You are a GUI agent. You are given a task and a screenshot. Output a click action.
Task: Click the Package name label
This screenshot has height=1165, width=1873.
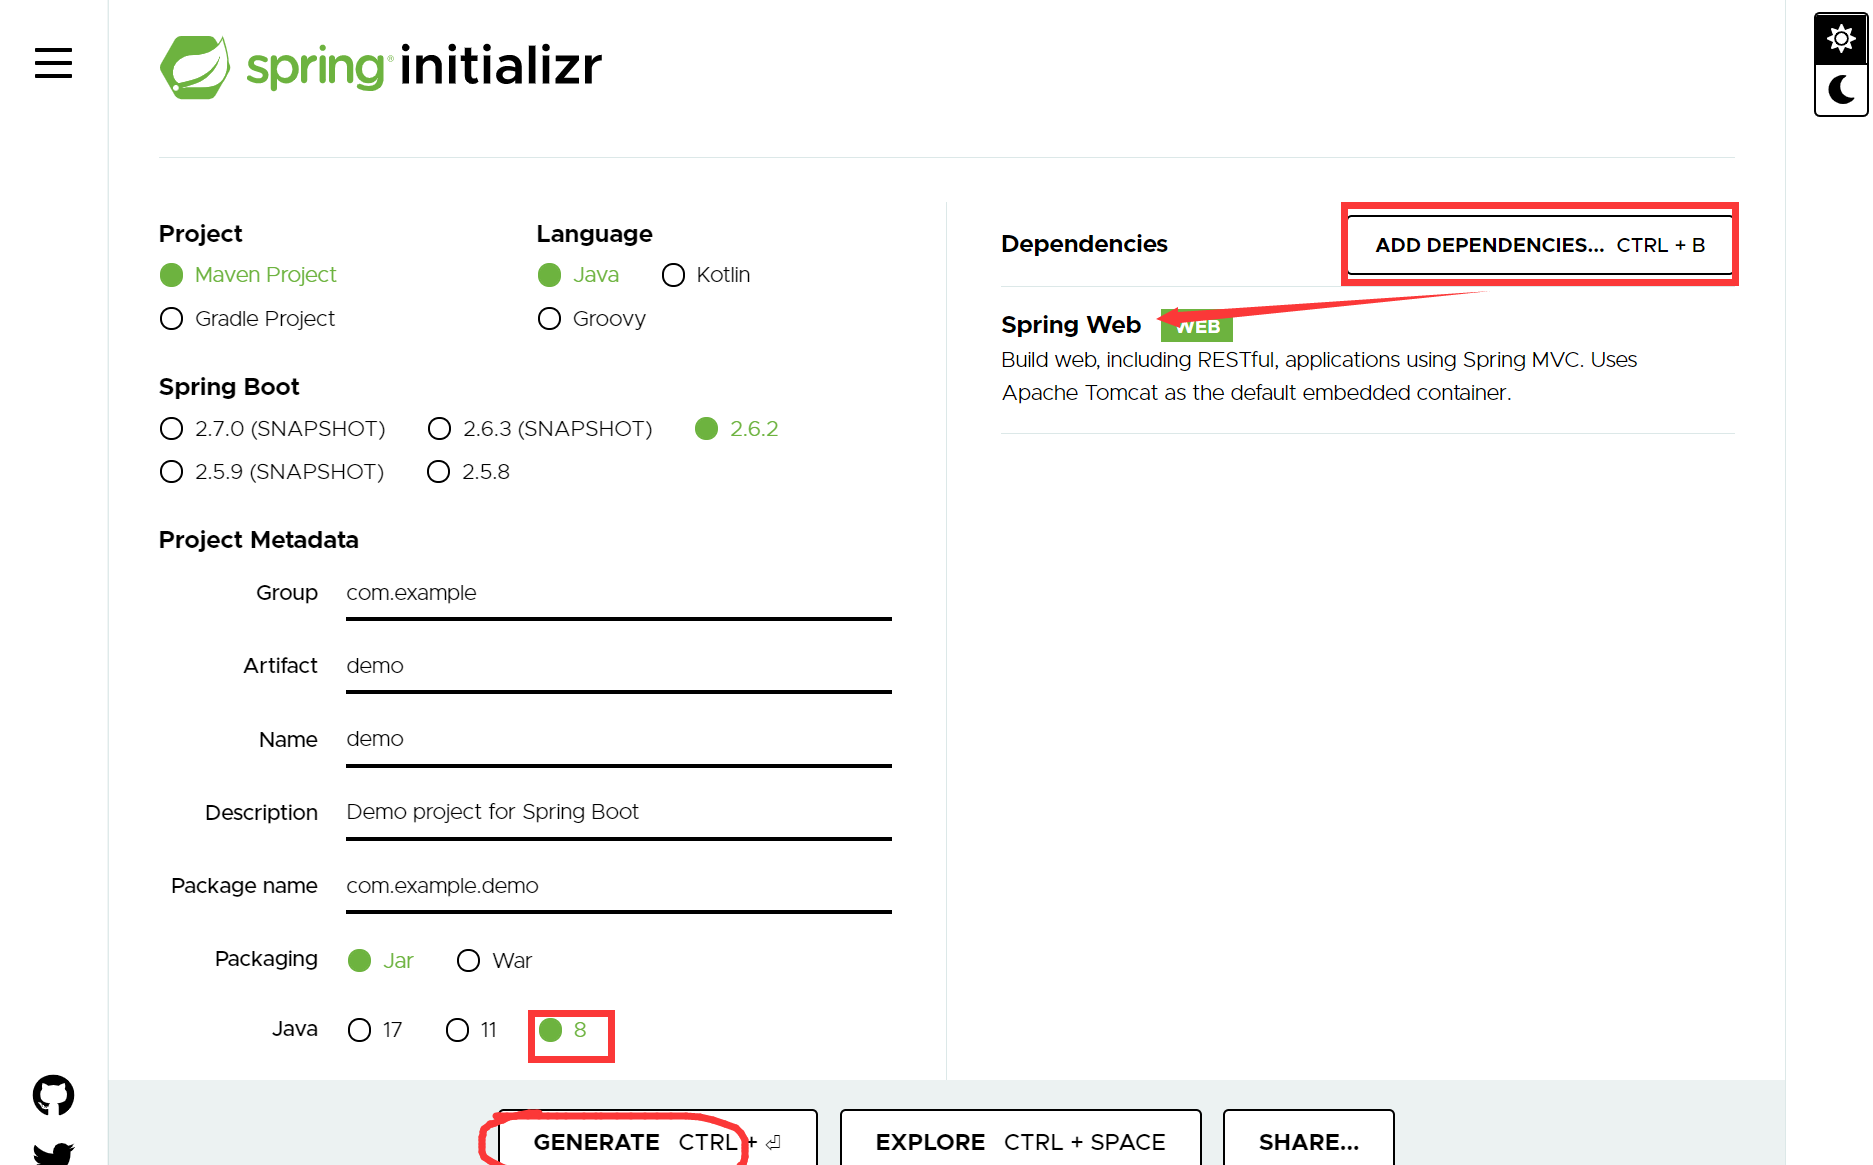tap(244, 886)
